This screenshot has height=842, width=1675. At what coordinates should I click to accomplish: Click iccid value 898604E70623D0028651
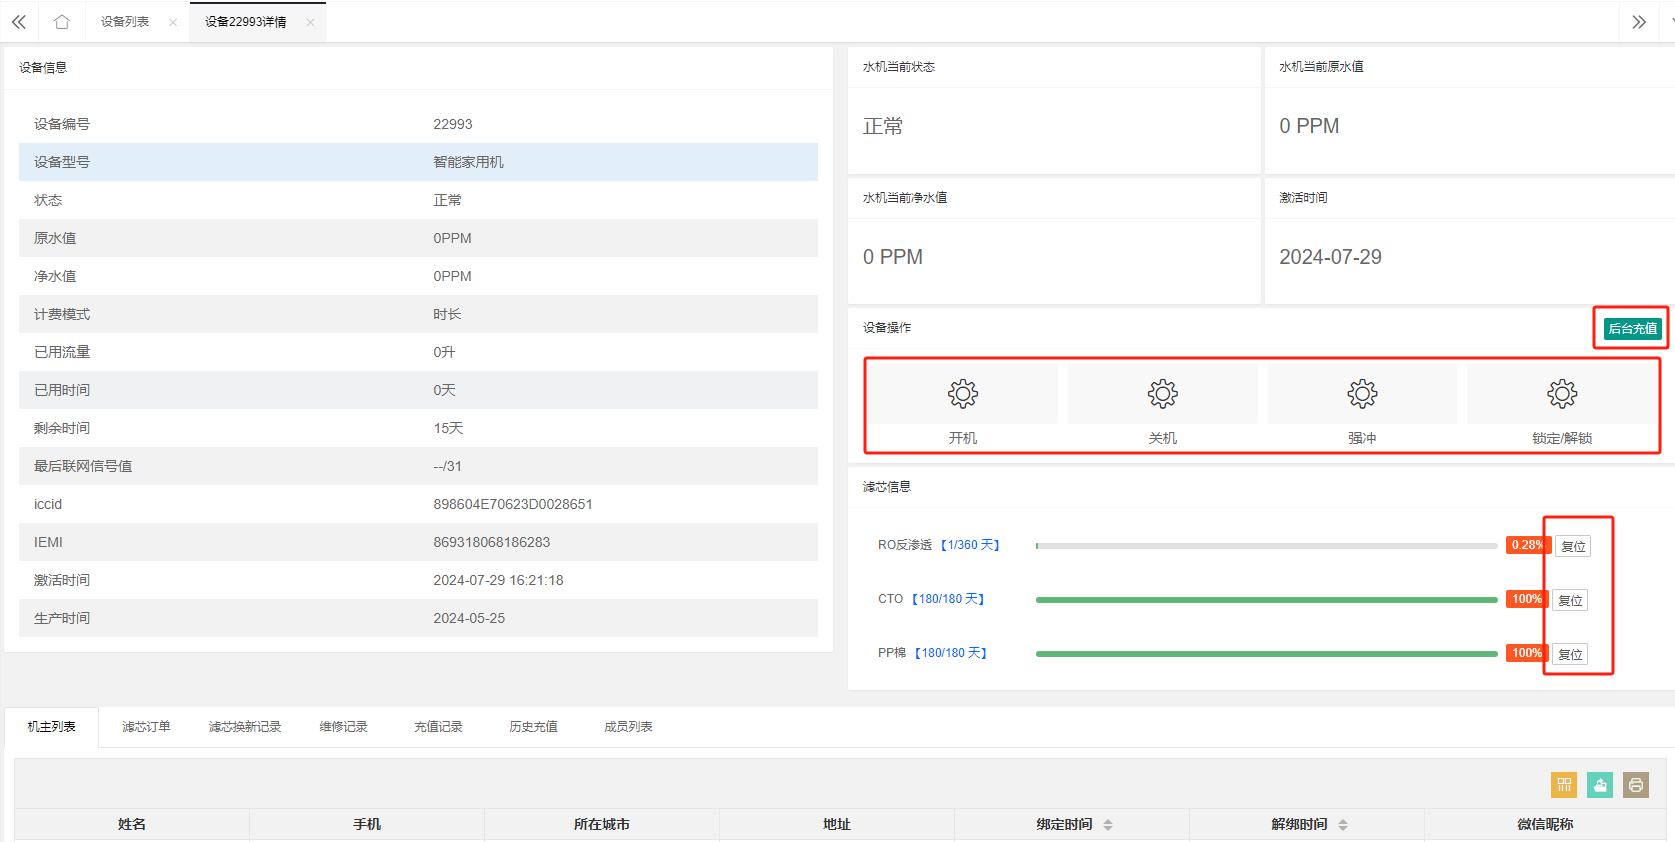[x=513, y=504]
